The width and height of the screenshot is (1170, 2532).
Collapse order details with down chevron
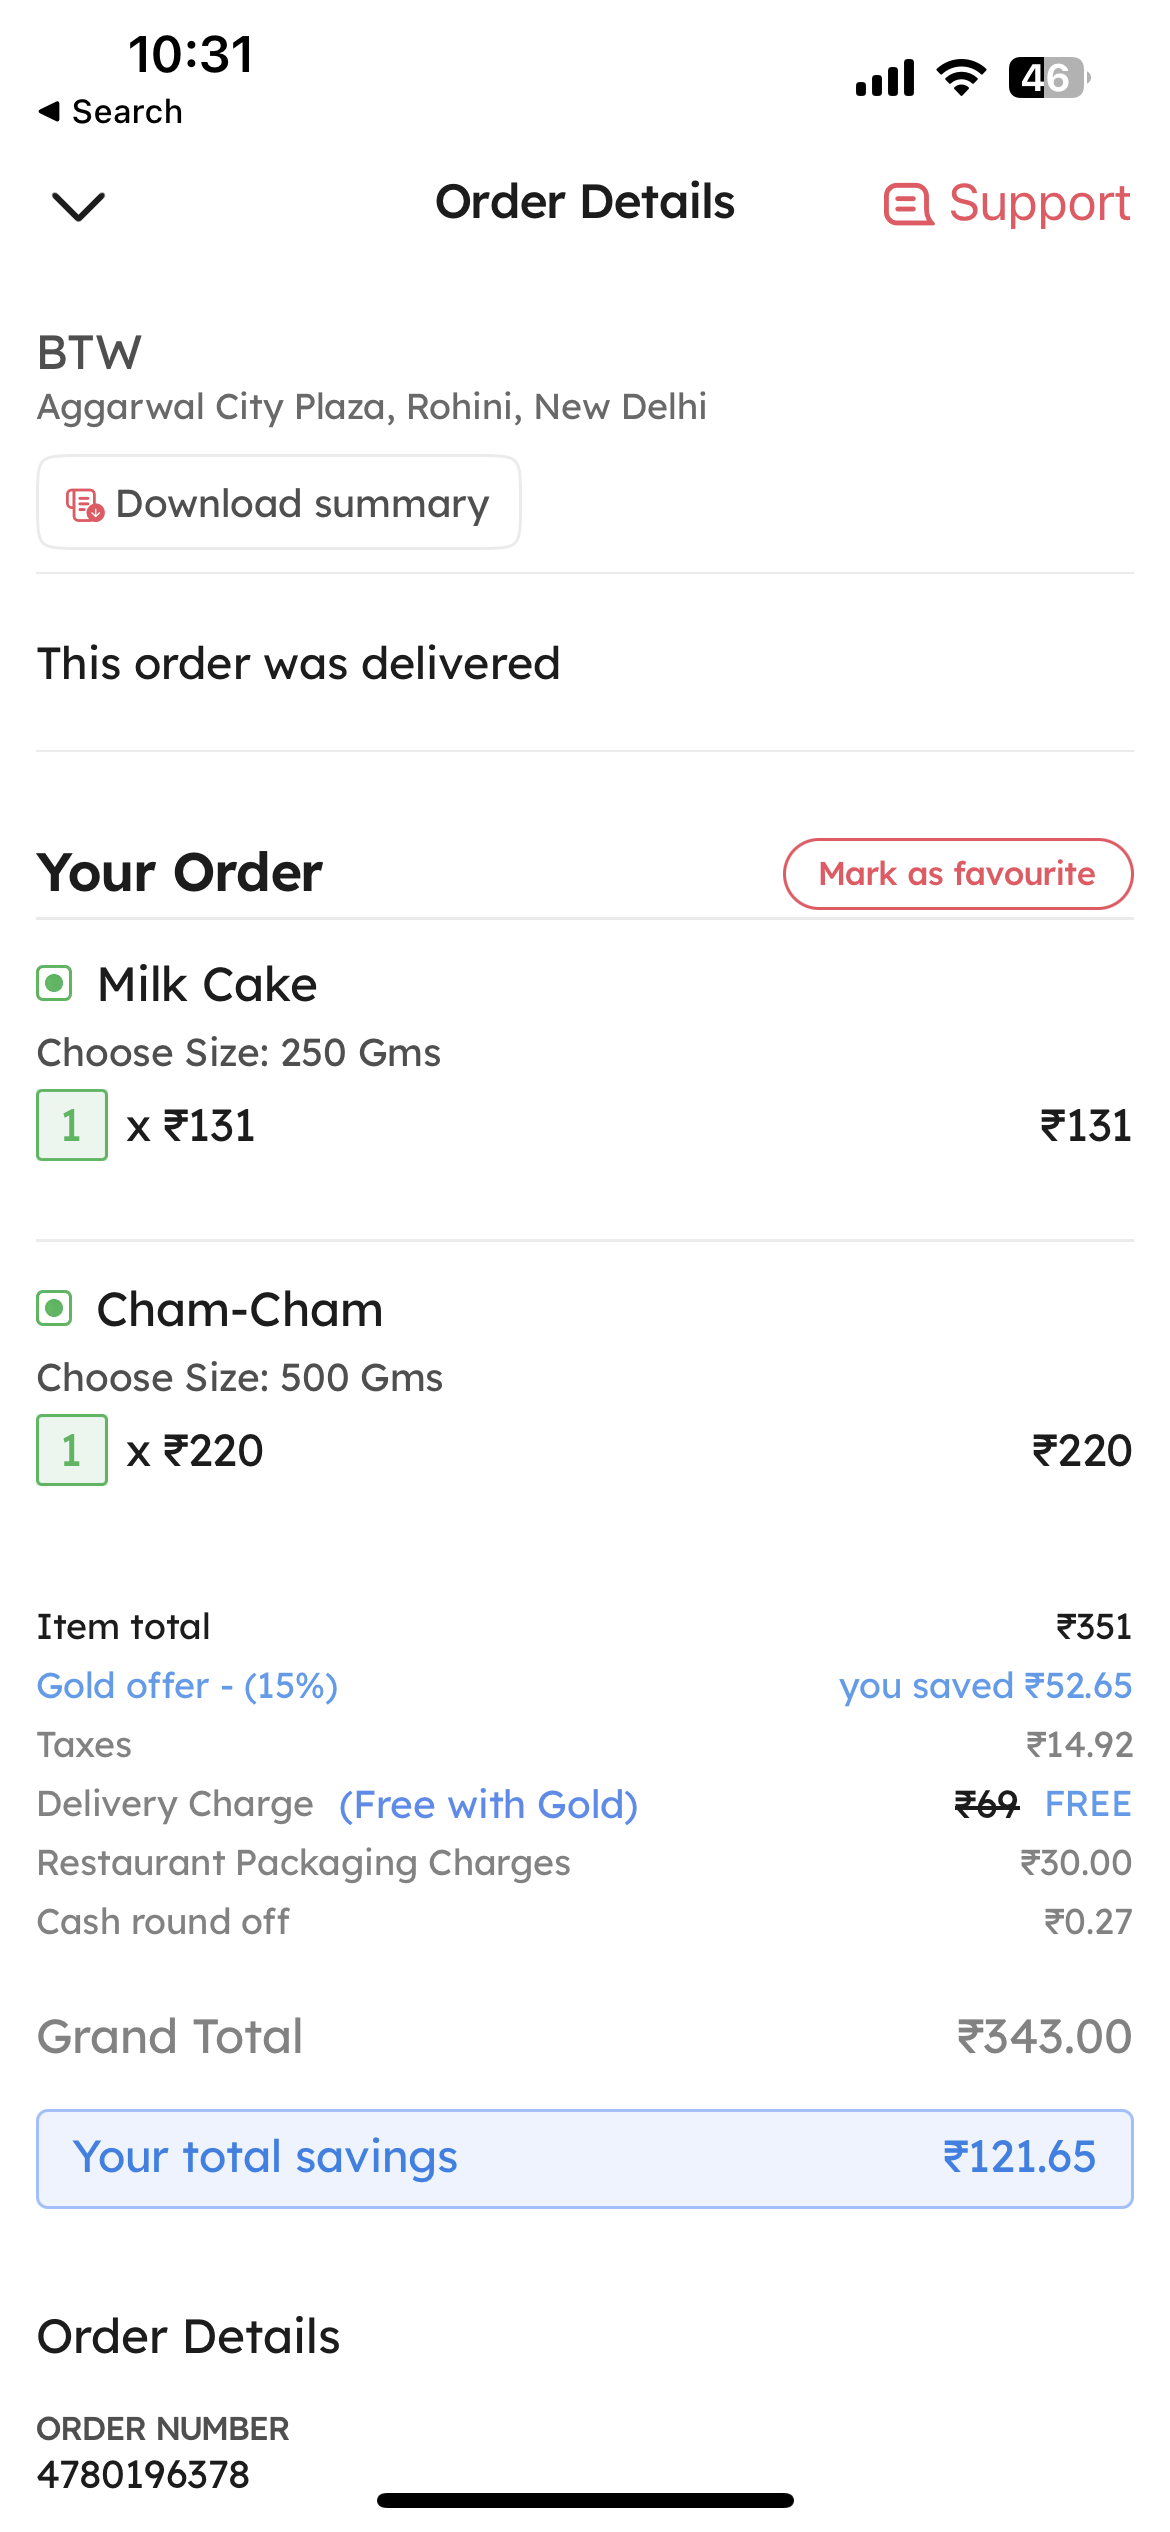(x=78, y=205)
